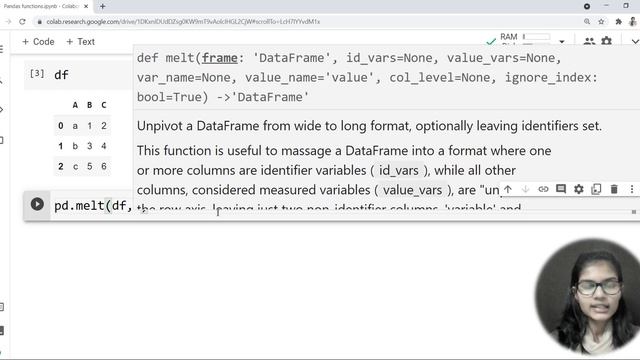Mirror cell in tab icon

596,189
